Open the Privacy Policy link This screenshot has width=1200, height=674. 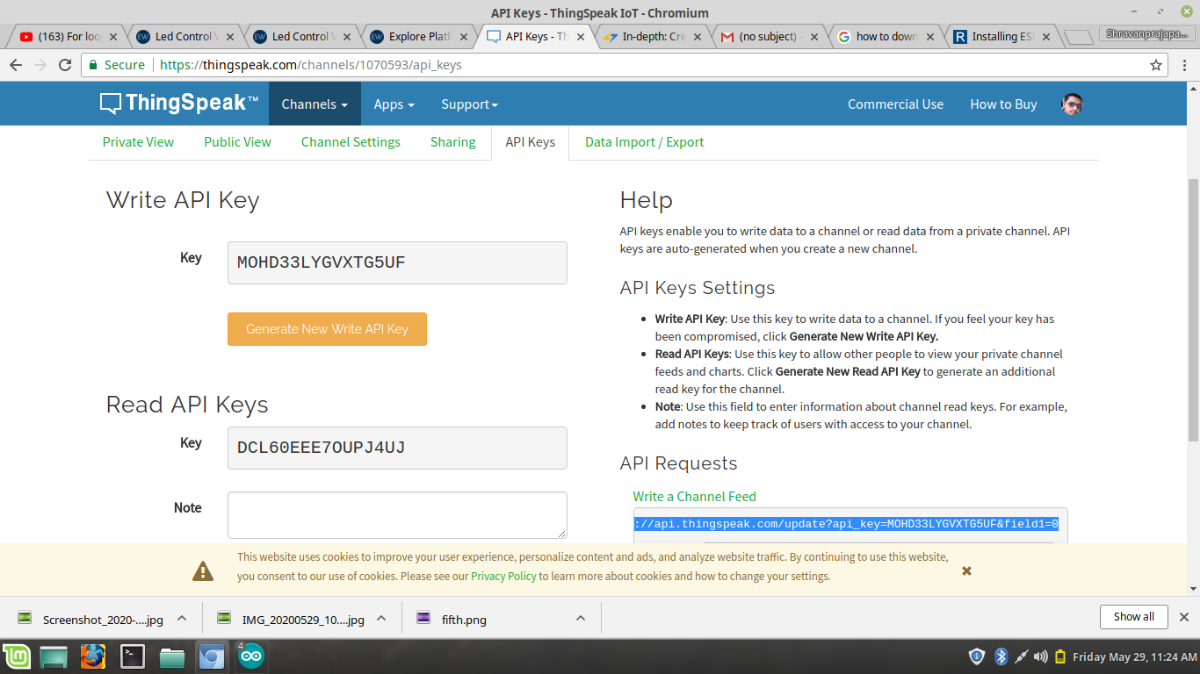tap(503, 576)
